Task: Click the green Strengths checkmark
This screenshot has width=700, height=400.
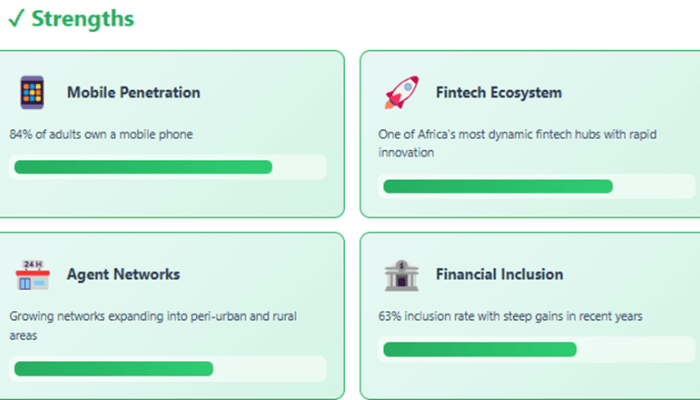Action: 15,19
